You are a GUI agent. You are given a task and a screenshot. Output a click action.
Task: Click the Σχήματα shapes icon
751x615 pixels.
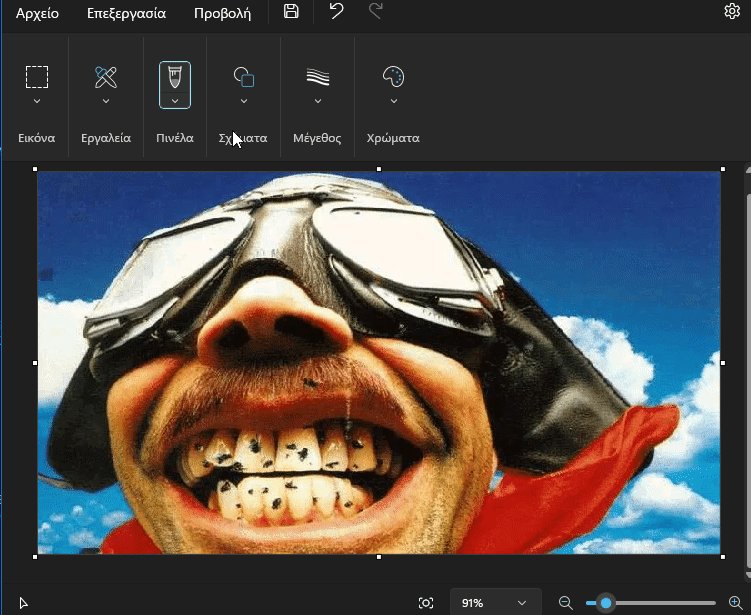tap(244, 77)
